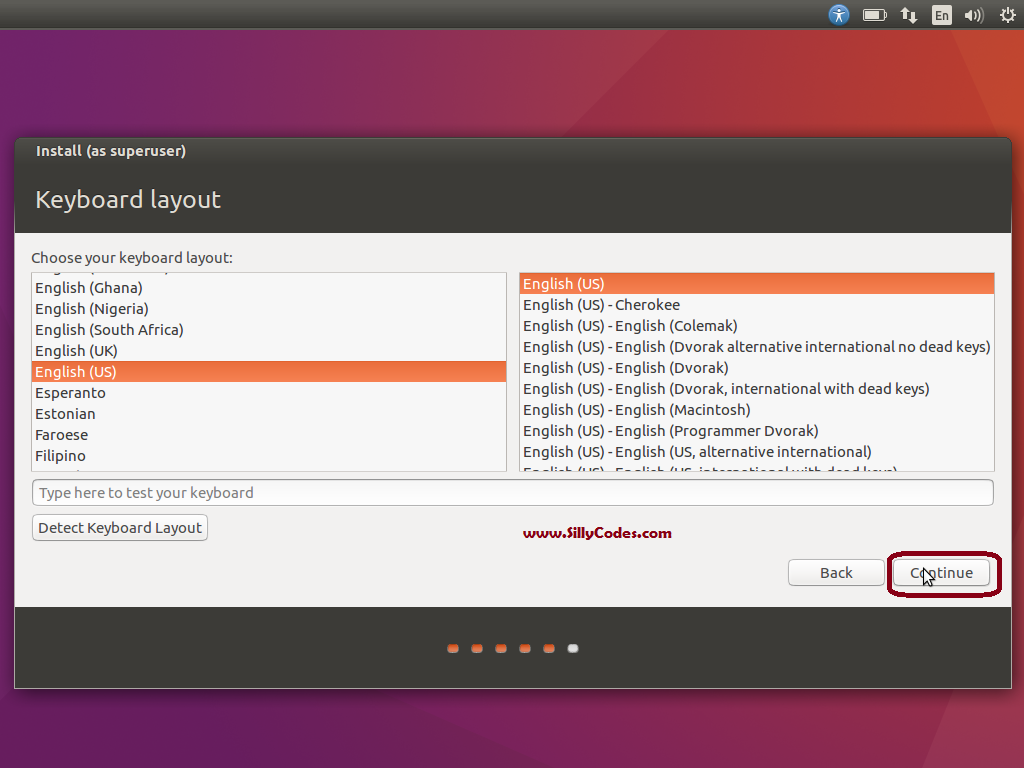Click Detect Keyboard Layout button
The image size is (1024, 768).
(120, 528)
